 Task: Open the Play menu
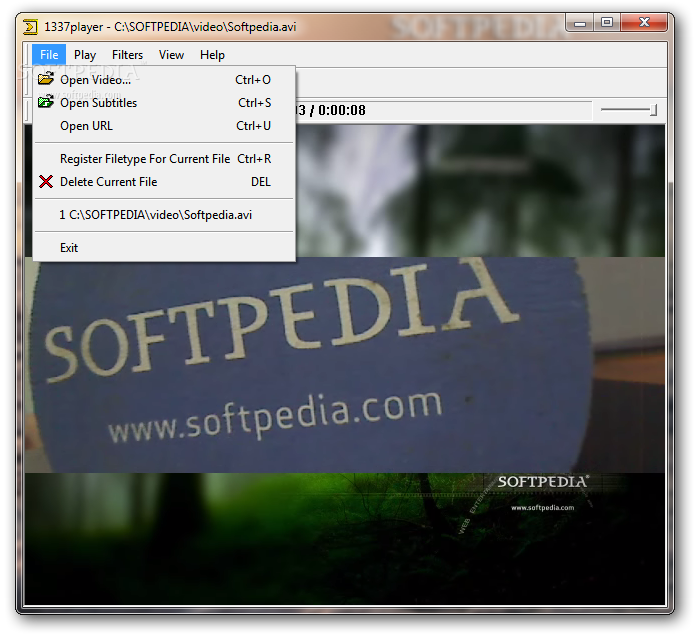coord(85,55)
